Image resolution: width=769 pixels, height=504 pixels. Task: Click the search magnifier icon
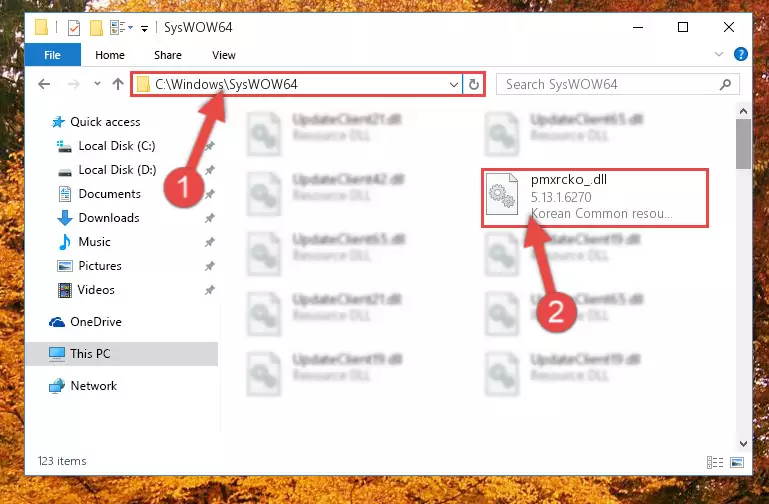click(x=725, y=84)
